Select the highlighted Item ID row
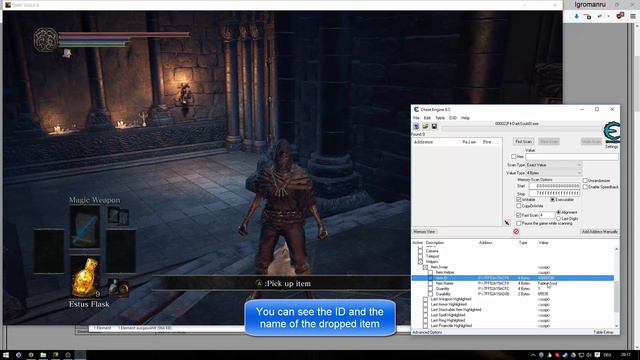 (513, 278)
